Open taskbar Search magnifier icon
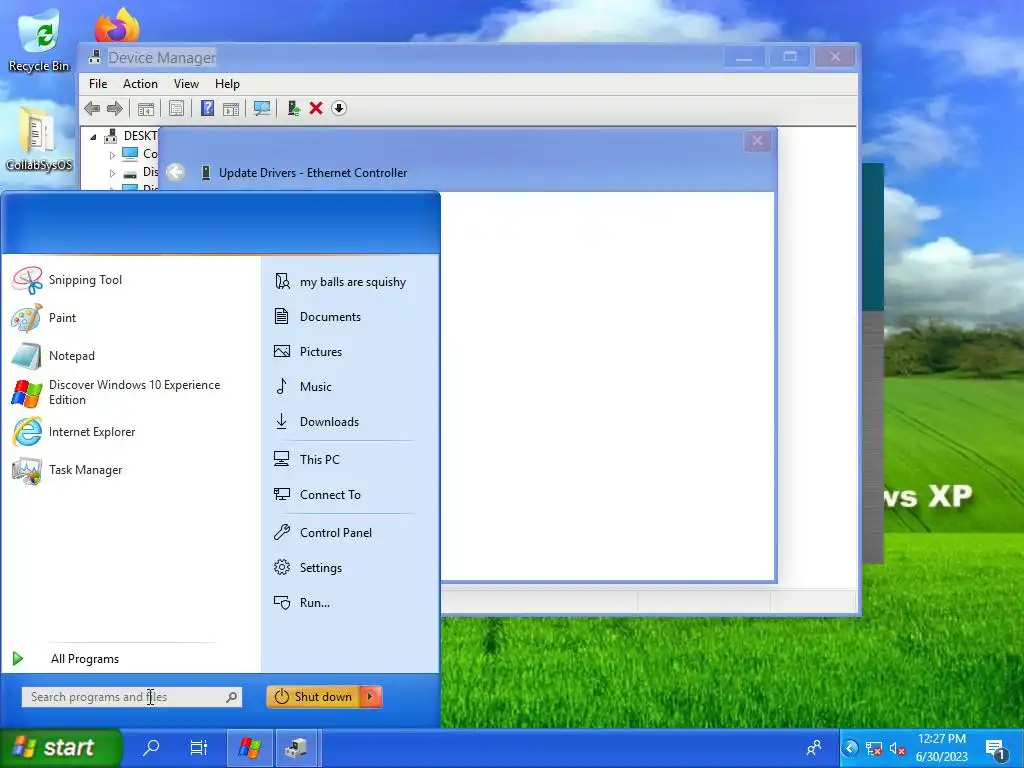Viewport: 1024px width, 768px height. [151, 747]
